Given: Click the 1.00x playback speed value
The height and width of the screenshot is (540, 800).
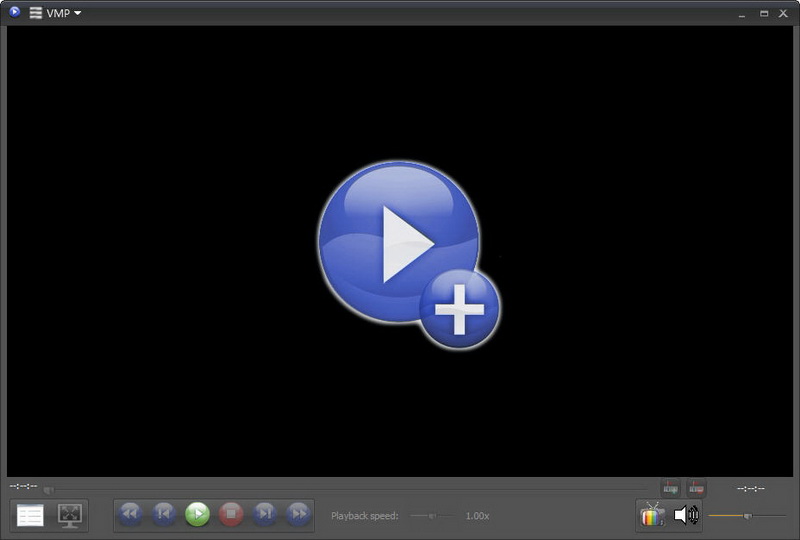Looking at the screenshot, I should tap(477, 516).
